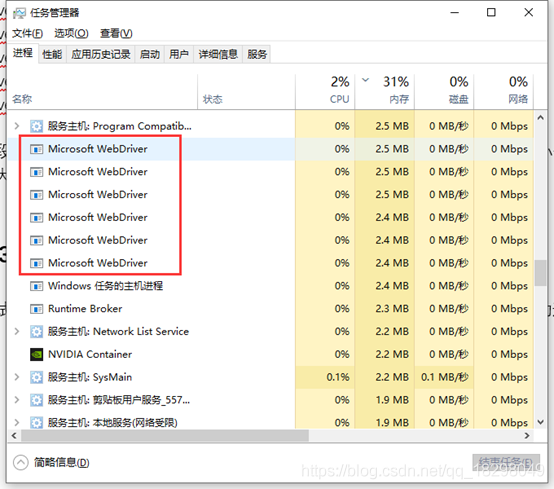
Task: Open the 选项(O) menu
Action: (71, 33)
